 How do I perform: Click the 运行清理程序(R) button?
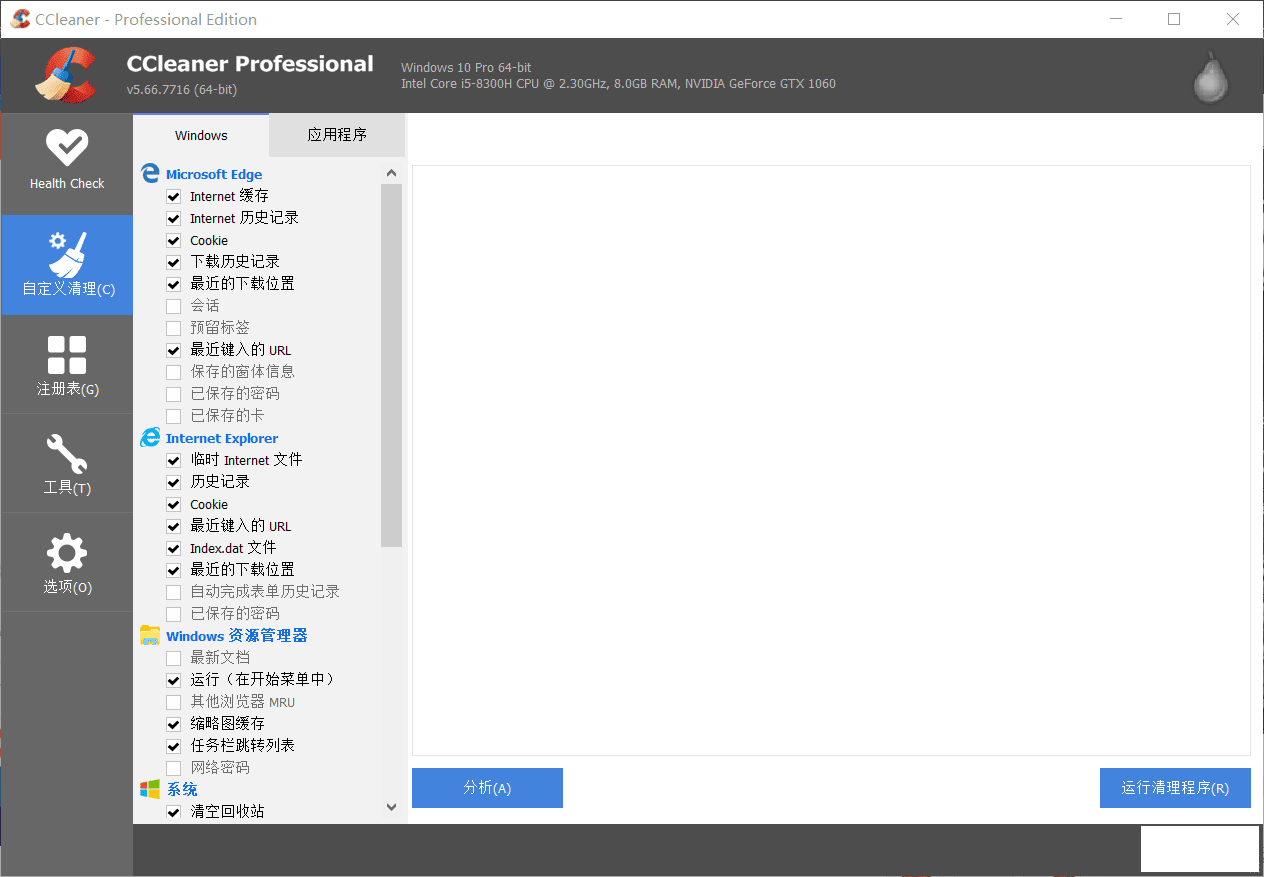pyautogui.click(x=1175, y=788)
